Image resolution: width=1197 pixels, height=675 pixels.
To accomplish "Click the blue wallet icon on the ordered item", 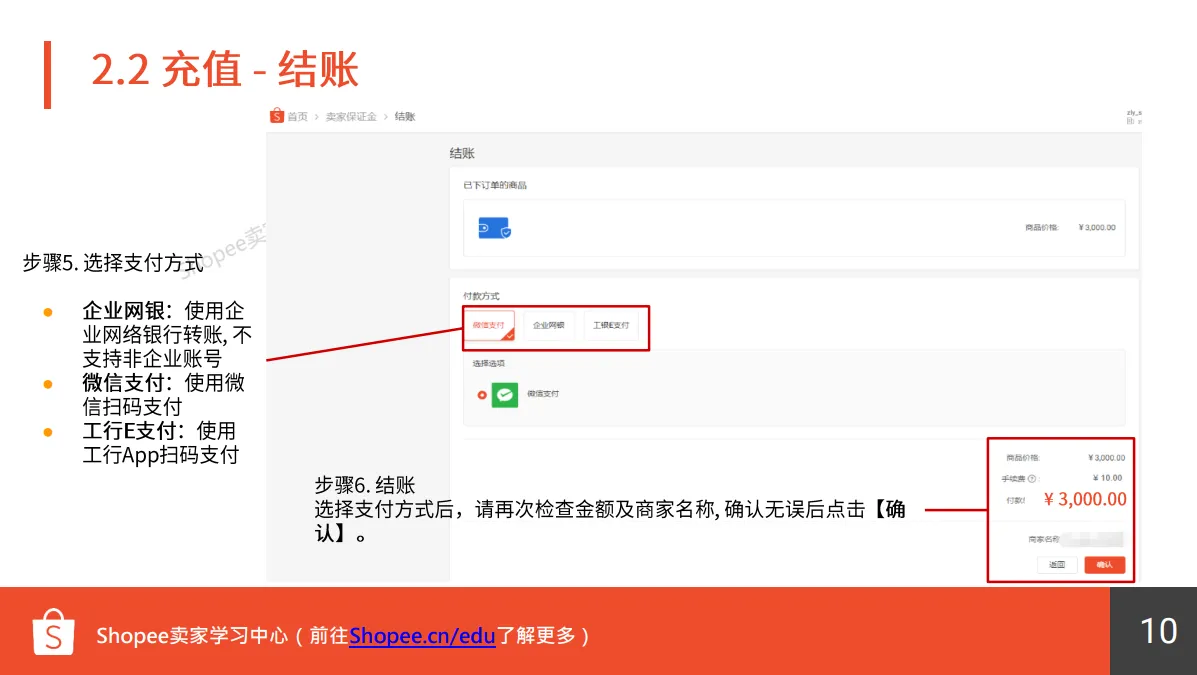I will point(493,229).
